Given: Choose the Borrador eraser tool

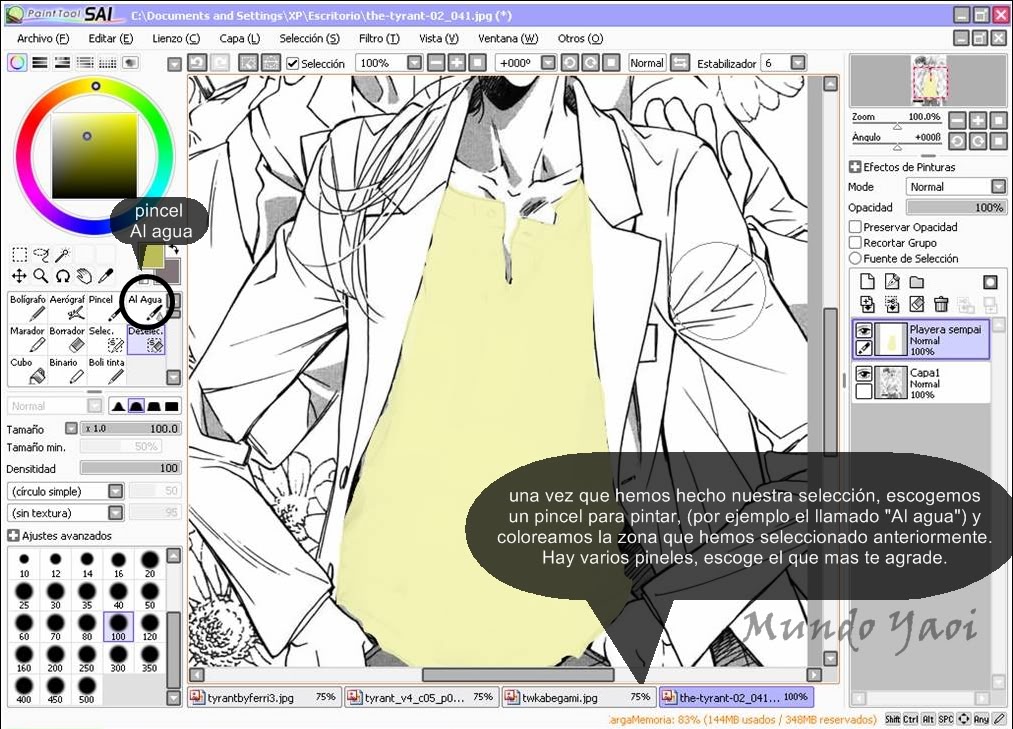Looking at the screenshot, I should click(x=67, y=339).
